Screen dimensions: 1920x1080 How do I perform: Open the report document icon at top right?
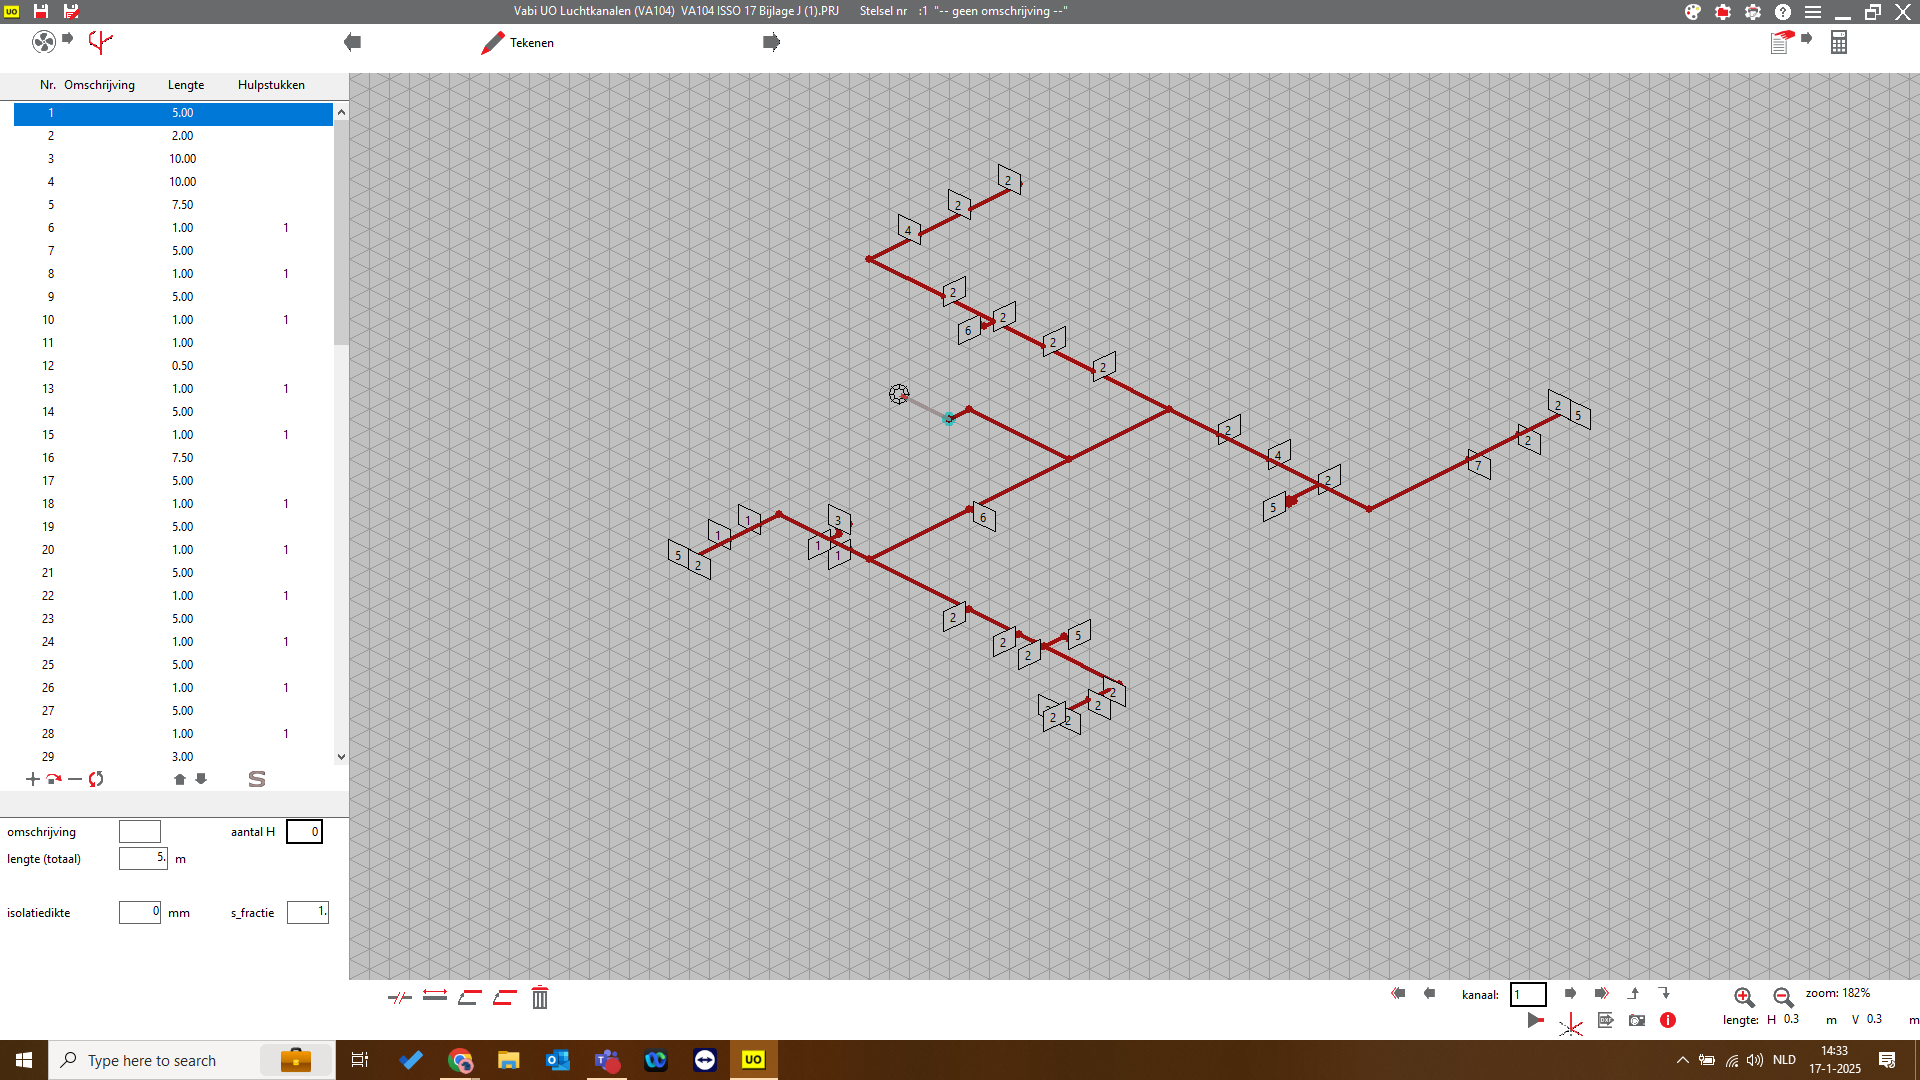(1781, 42)
